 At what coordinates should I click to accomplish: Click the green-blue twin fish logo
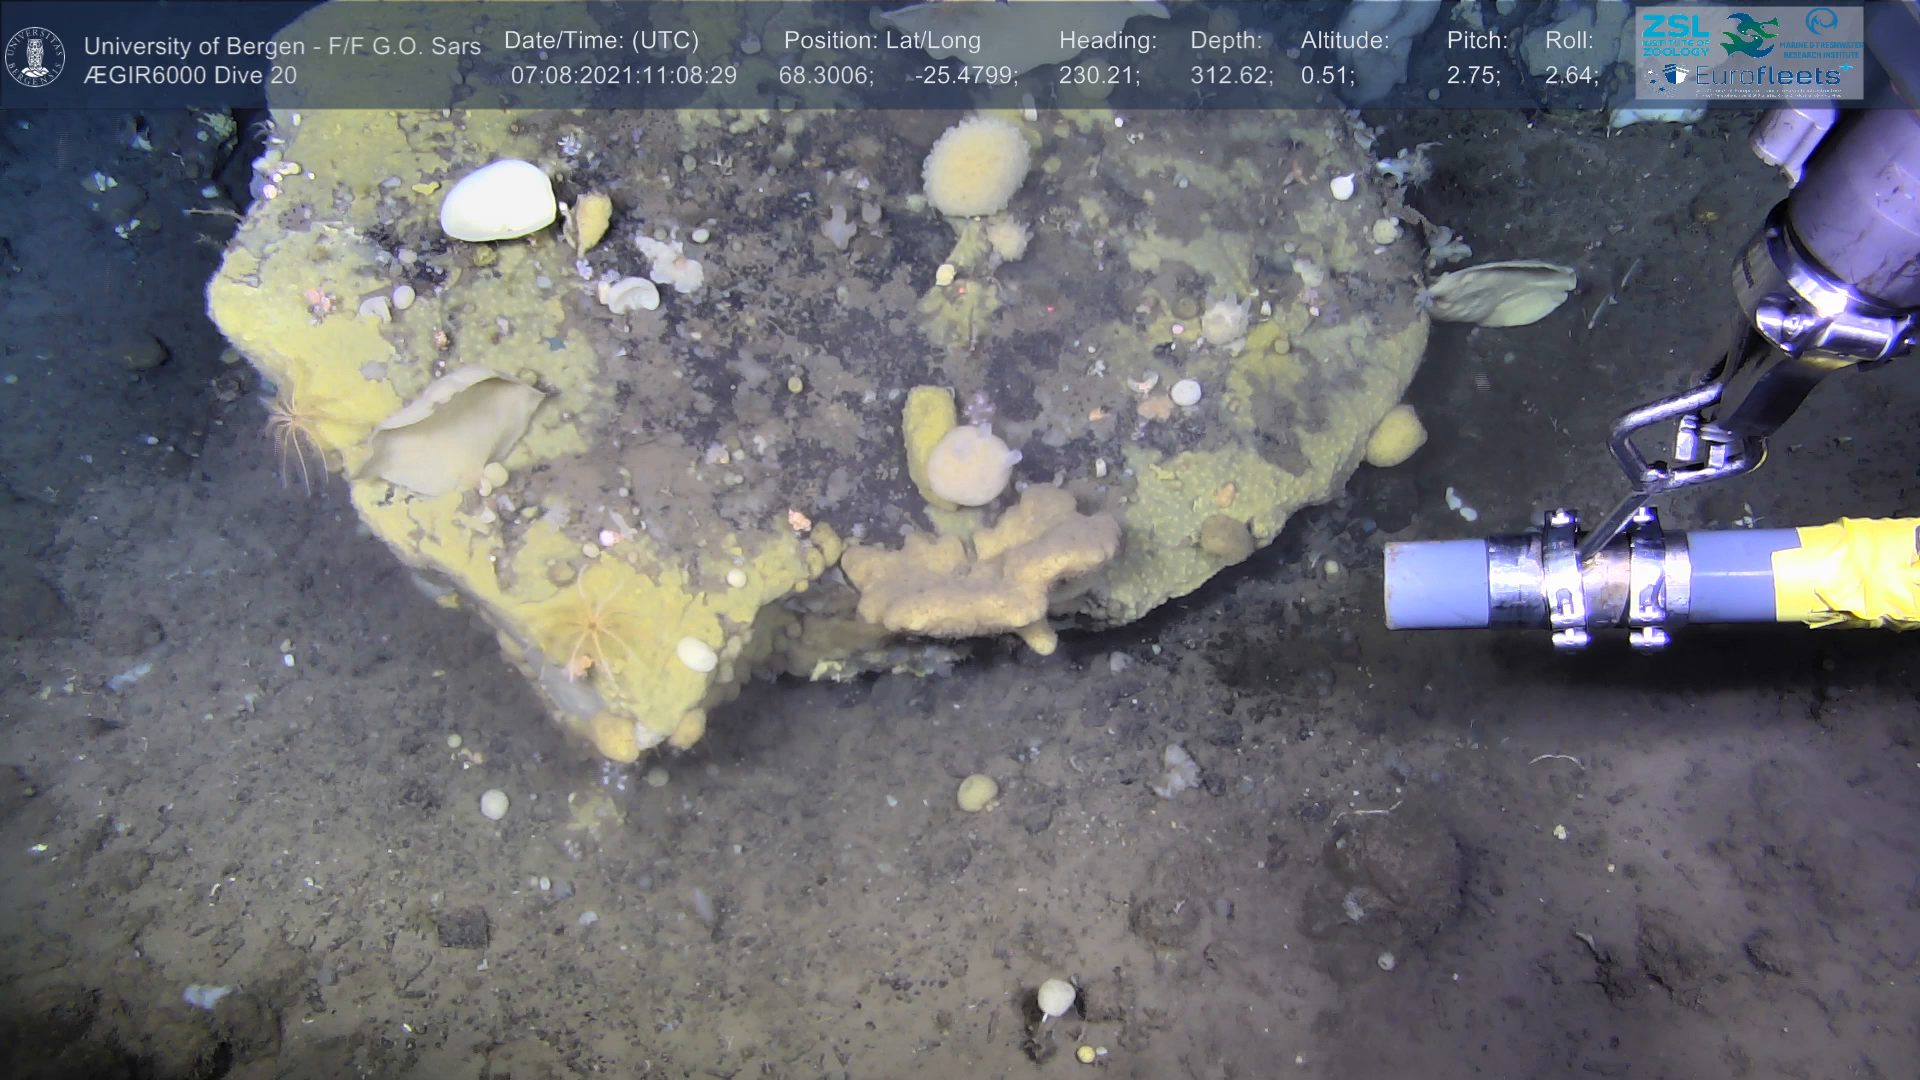(1748, 35)
